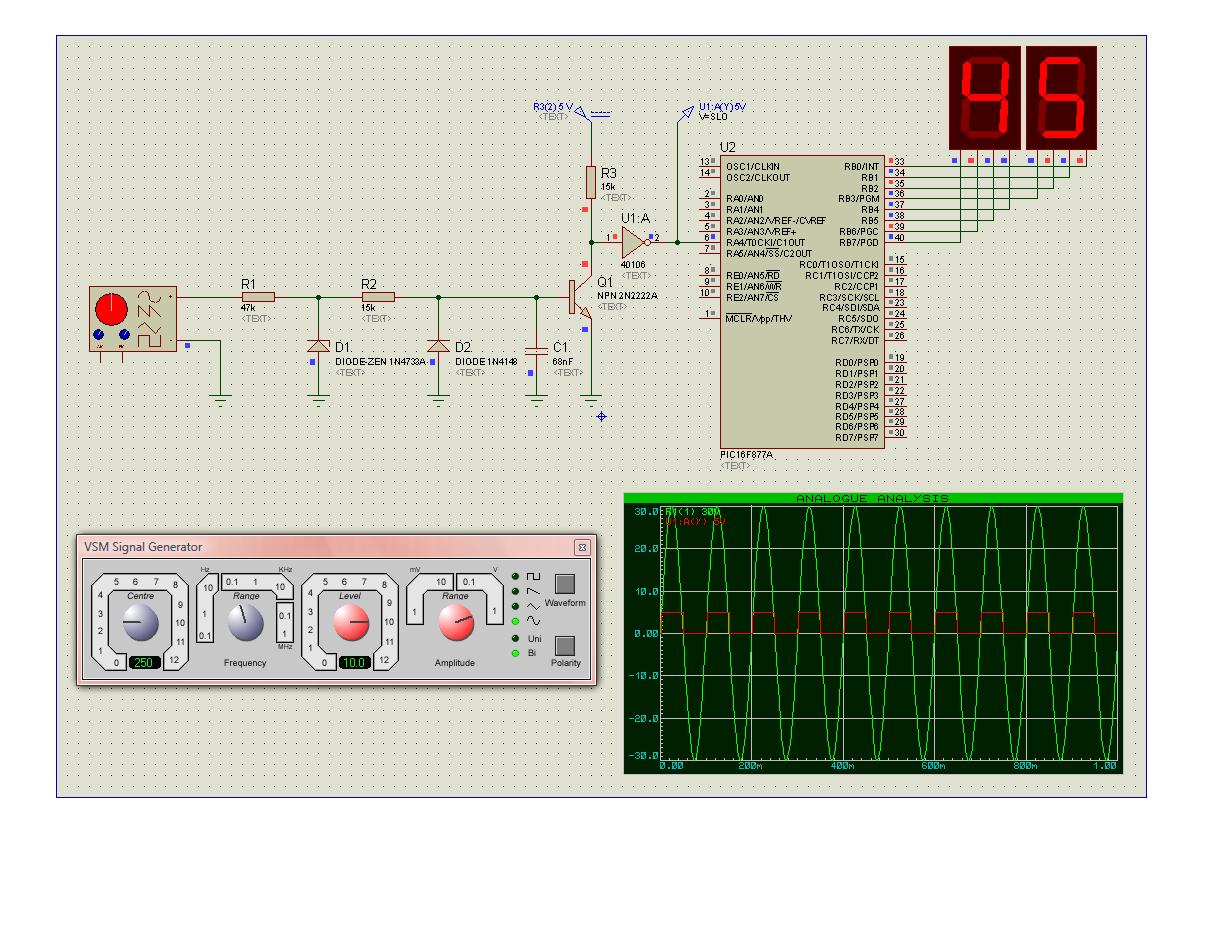Select diode D2 1N4148 symbol
The width and height of the screenshot is (1218, 929).
pos(438,345)
